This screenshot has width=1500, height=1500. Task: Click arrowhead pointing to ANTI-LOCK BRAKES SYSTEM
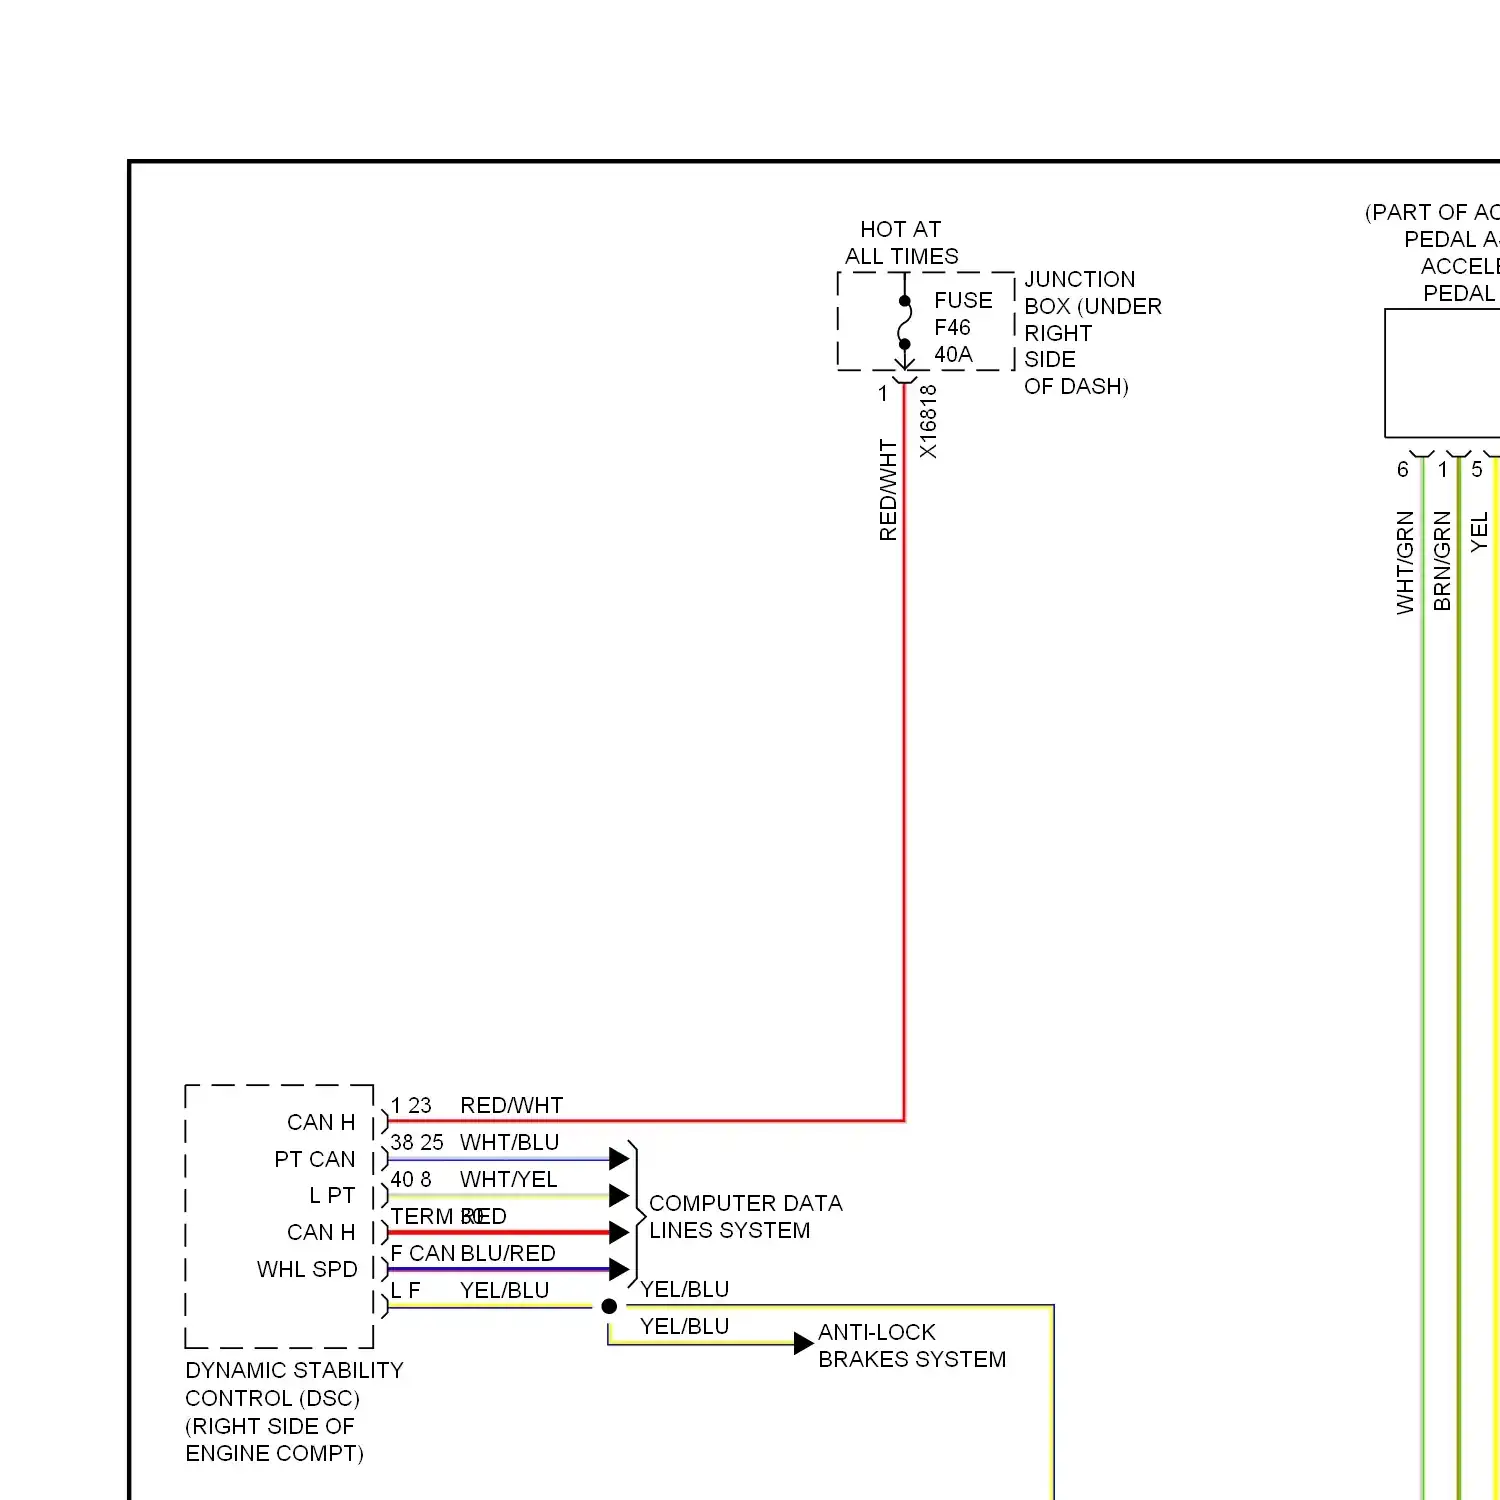click(803, 1343)
